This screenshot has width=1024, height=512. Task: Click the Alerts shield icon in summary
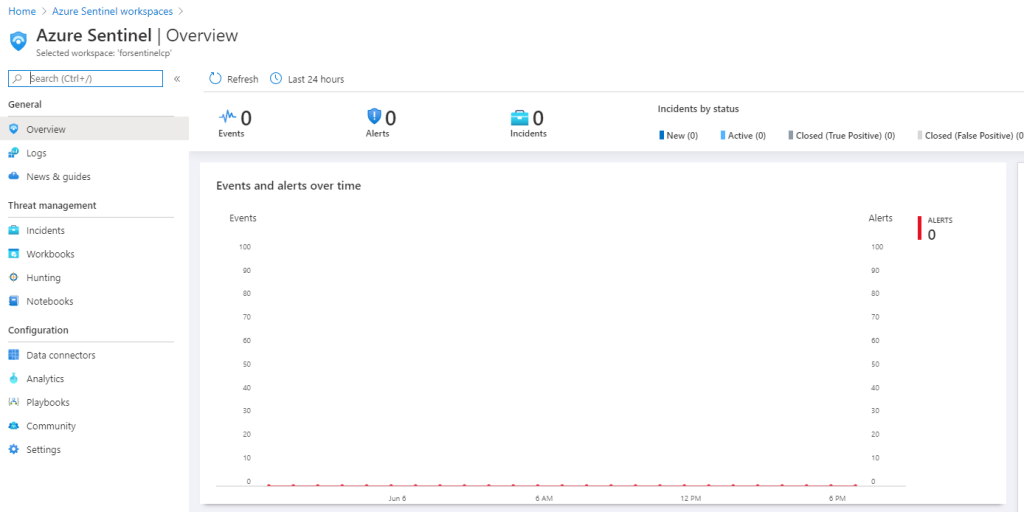(374, 116)
